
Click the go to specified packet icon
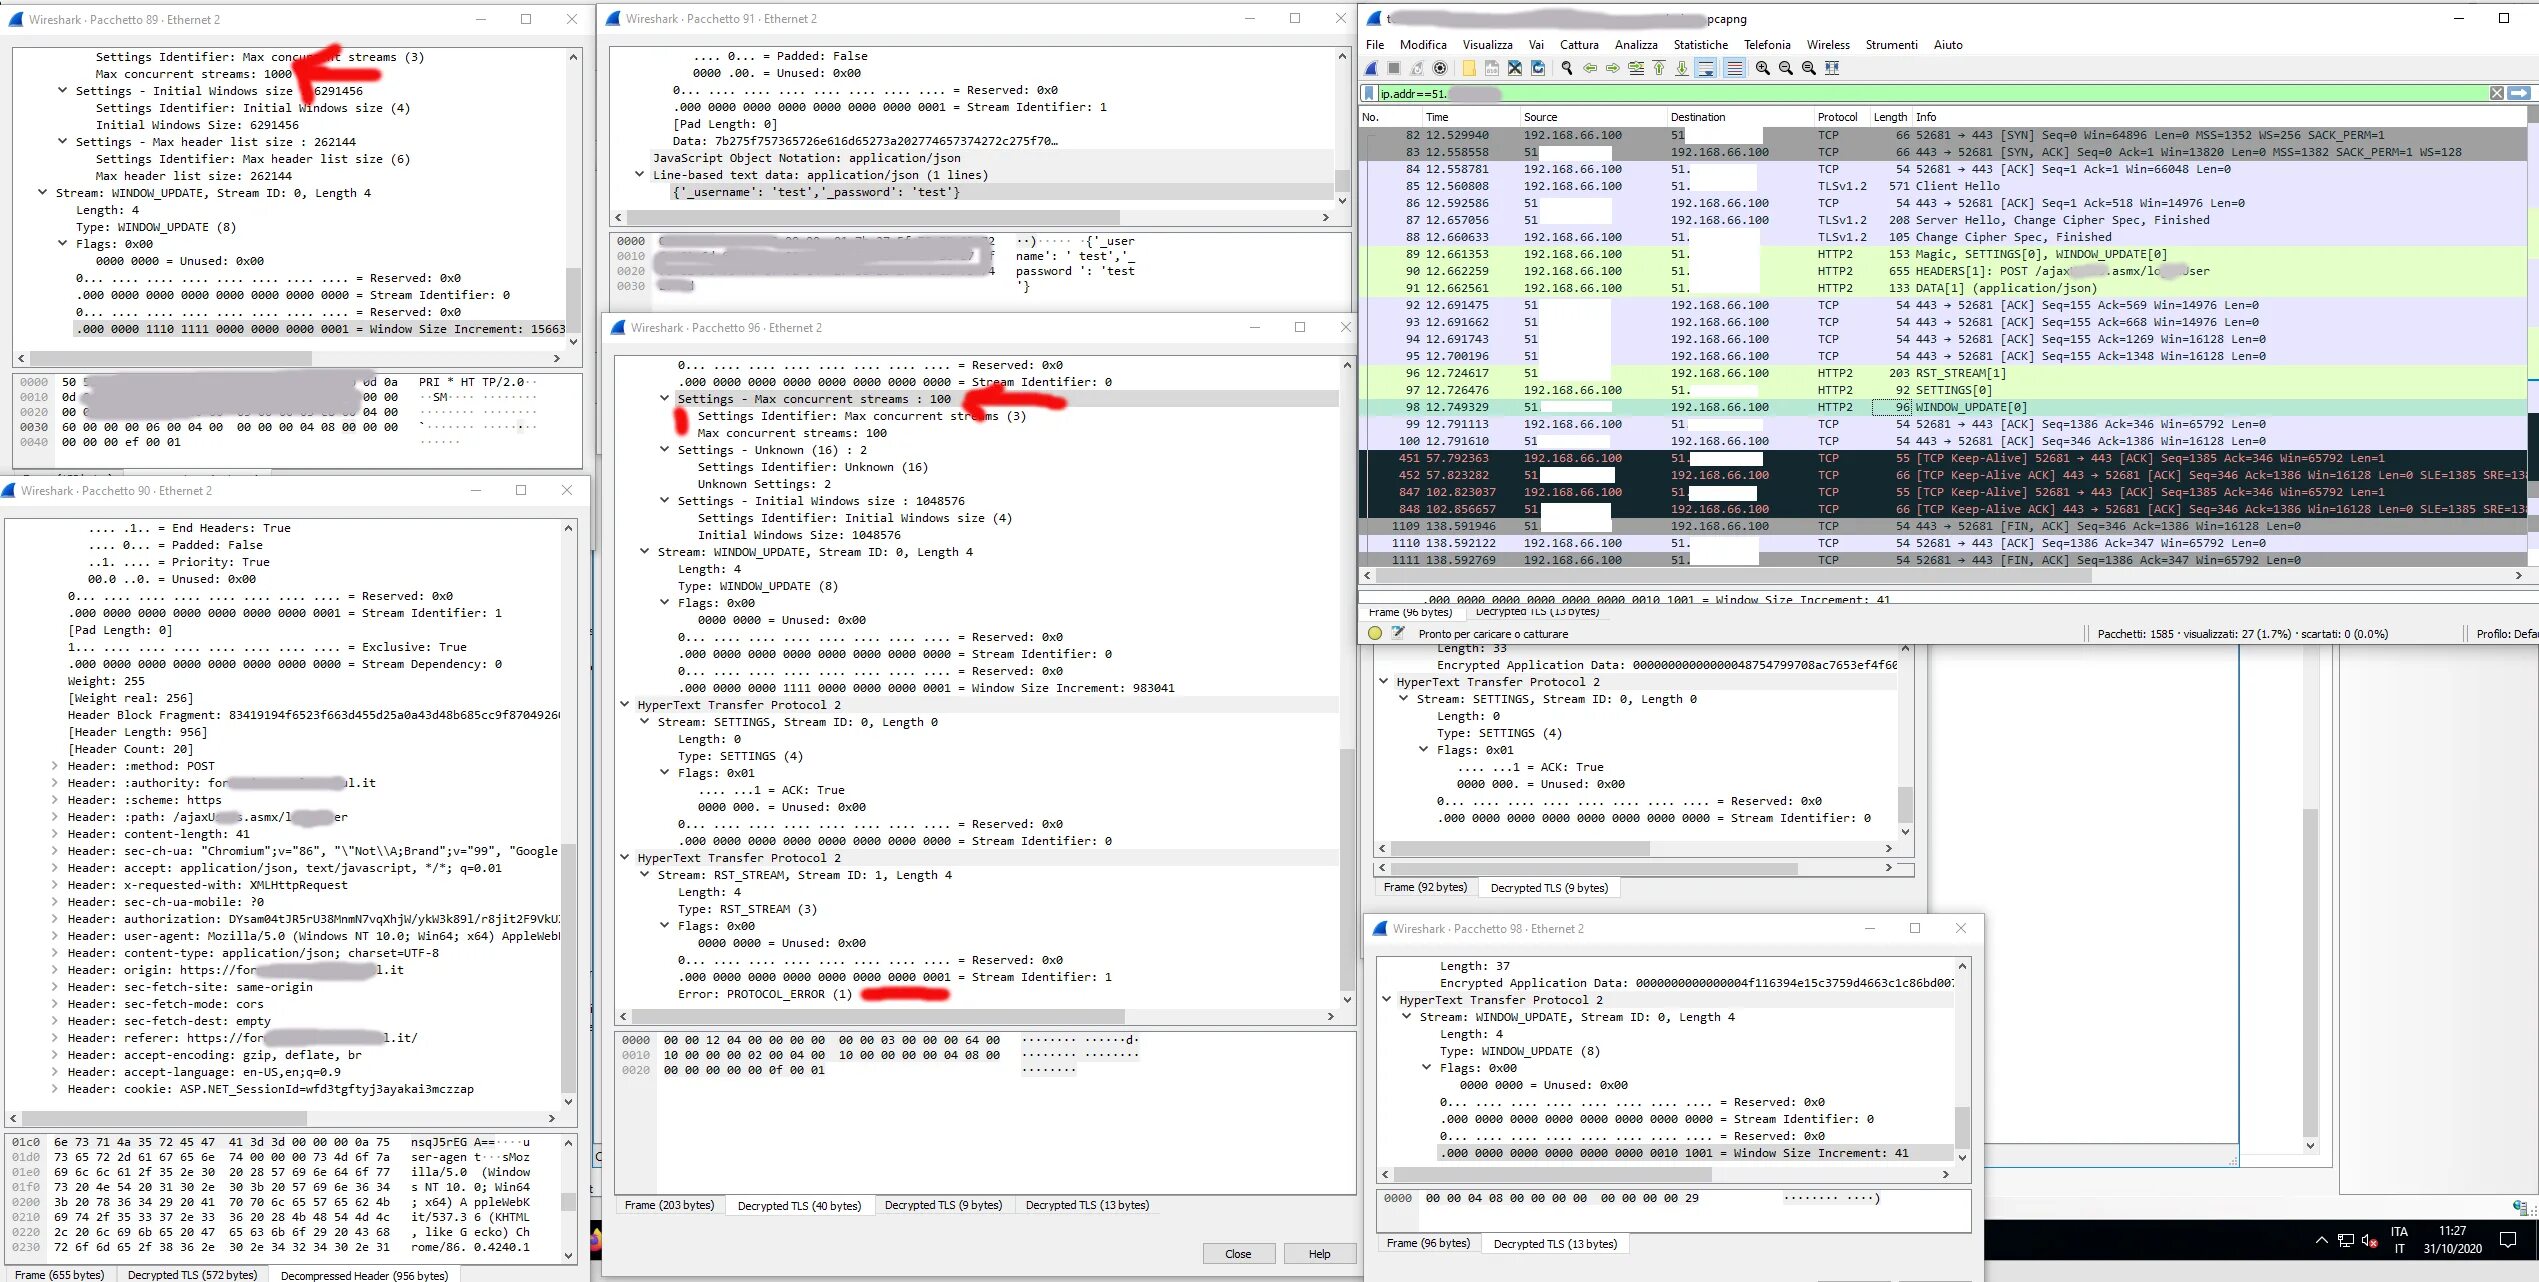point(1636,68)
